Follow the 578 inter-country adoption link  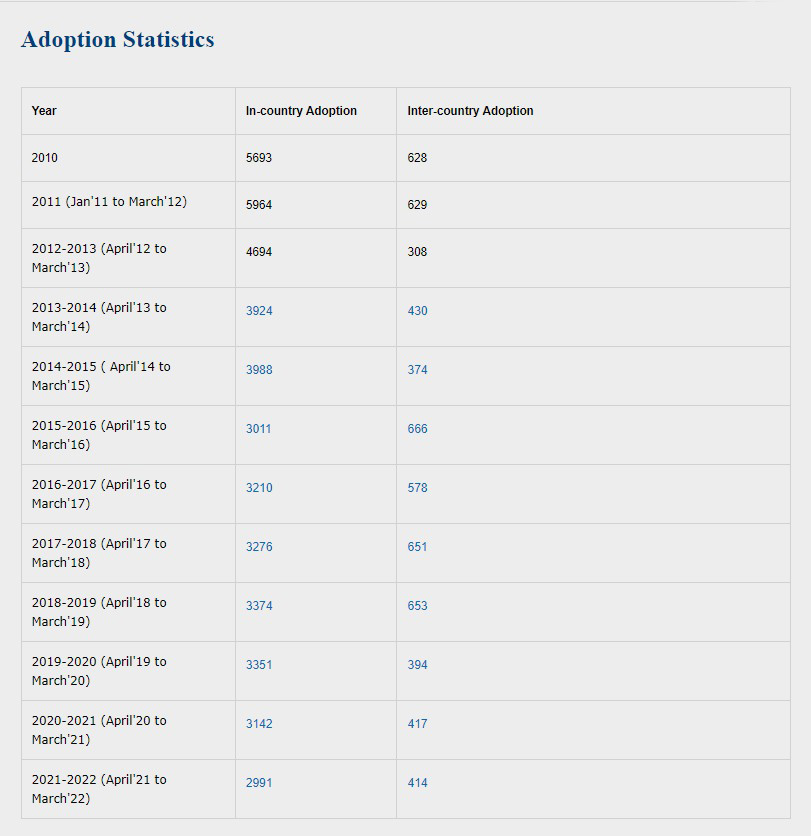(x=417, y=488)
